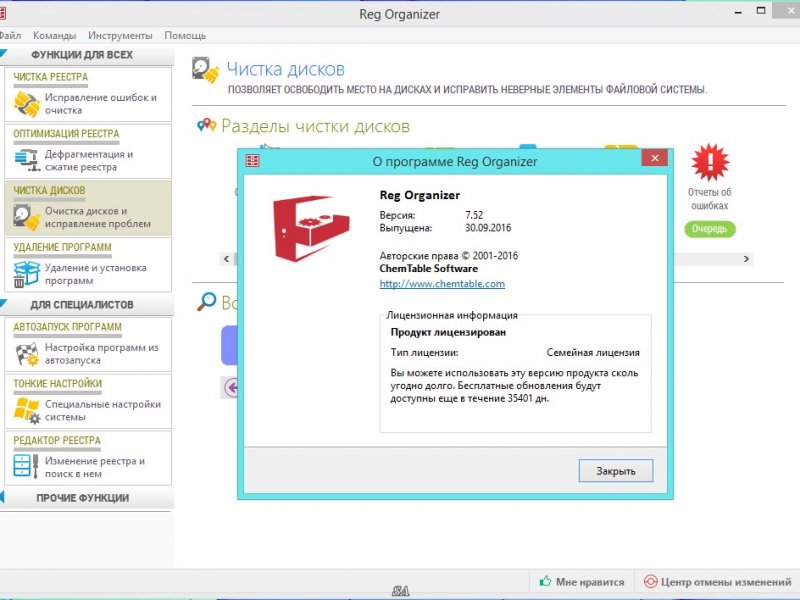
Task: Click the registry cleaning broom icon
Action: tap(27, 104)
